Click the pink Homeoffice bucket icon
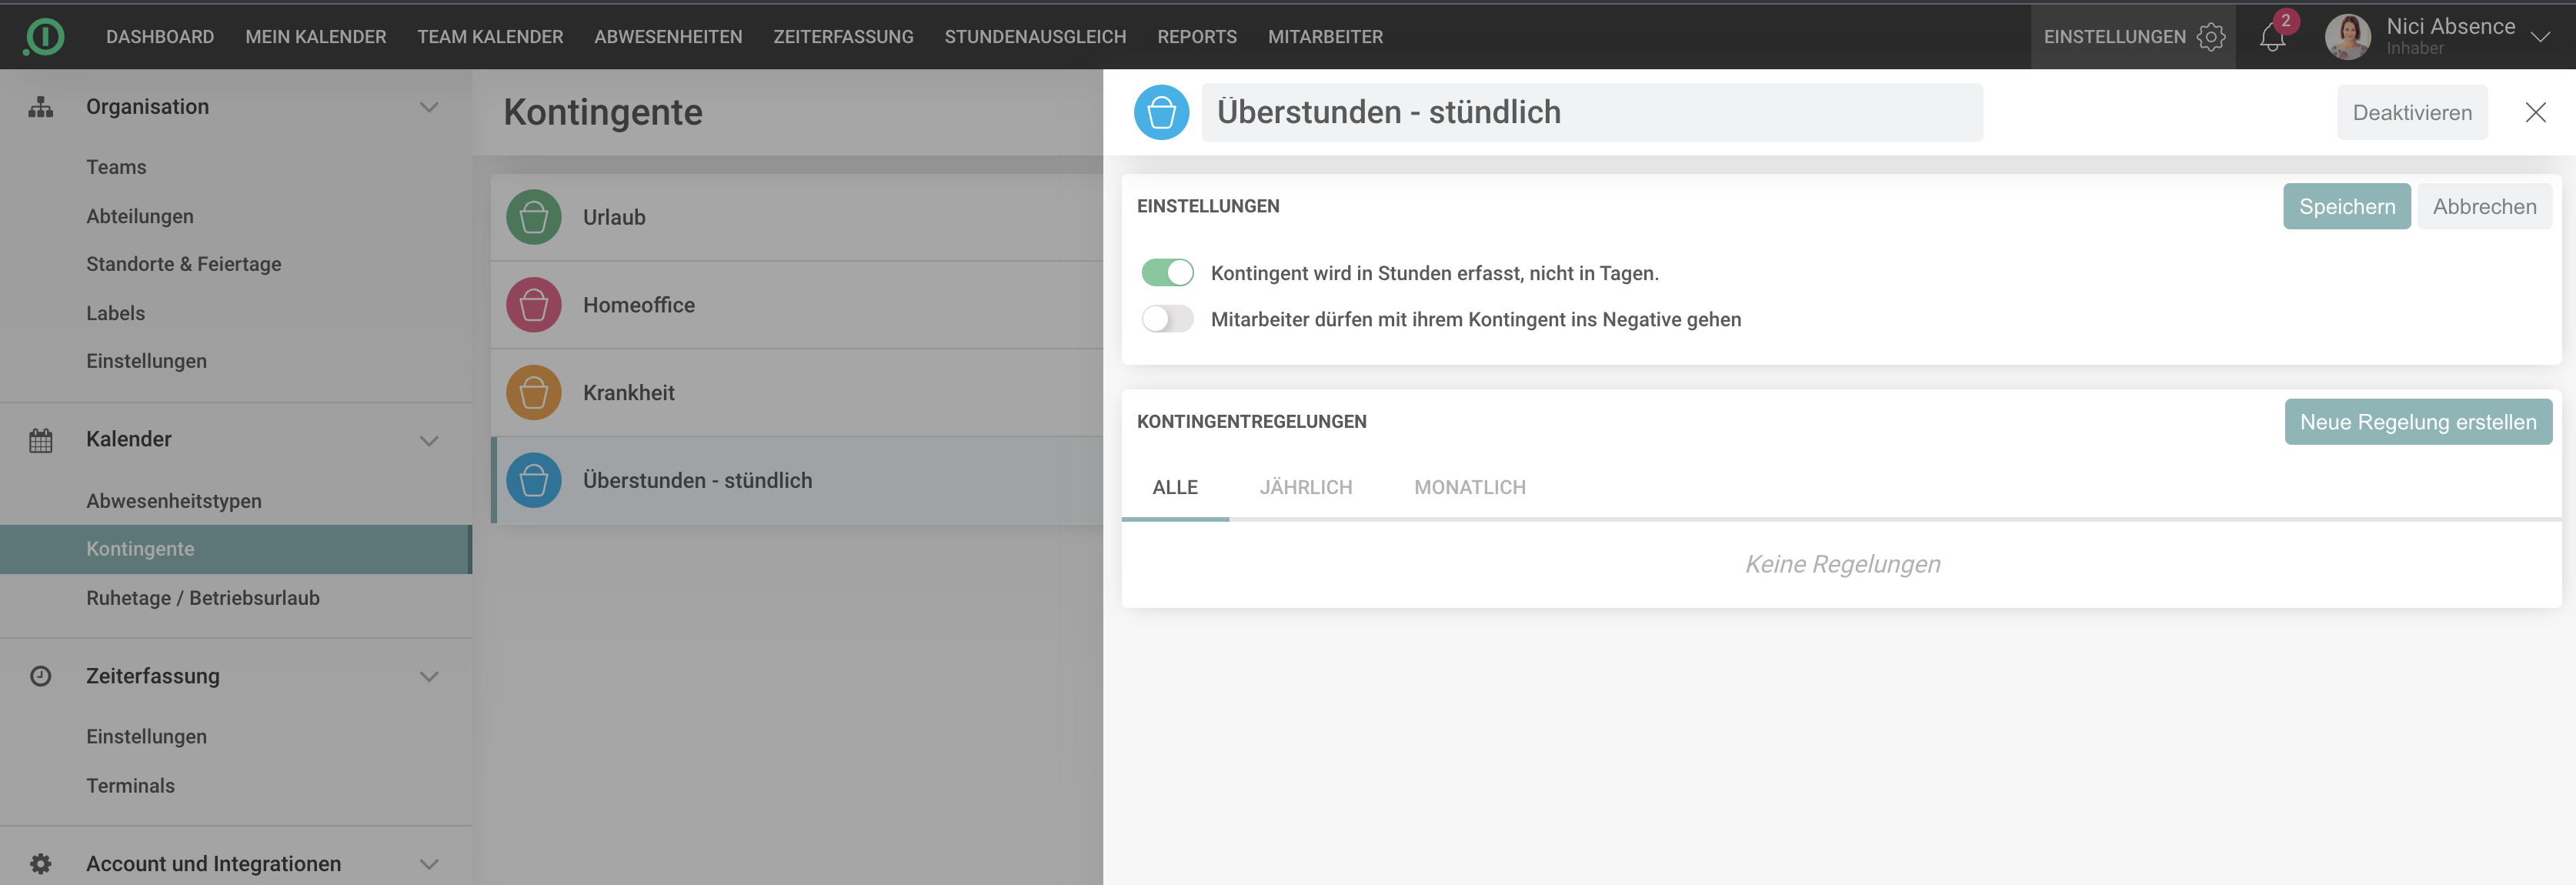Image resolution: width=2576 pixels, height=885 pixels. coord(533,305)
